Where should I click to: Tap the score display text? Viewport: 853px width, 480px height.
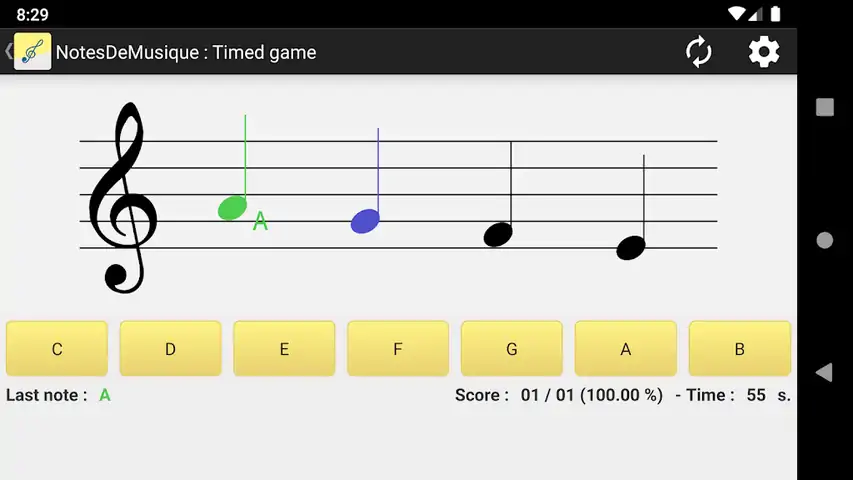[559, 395]
